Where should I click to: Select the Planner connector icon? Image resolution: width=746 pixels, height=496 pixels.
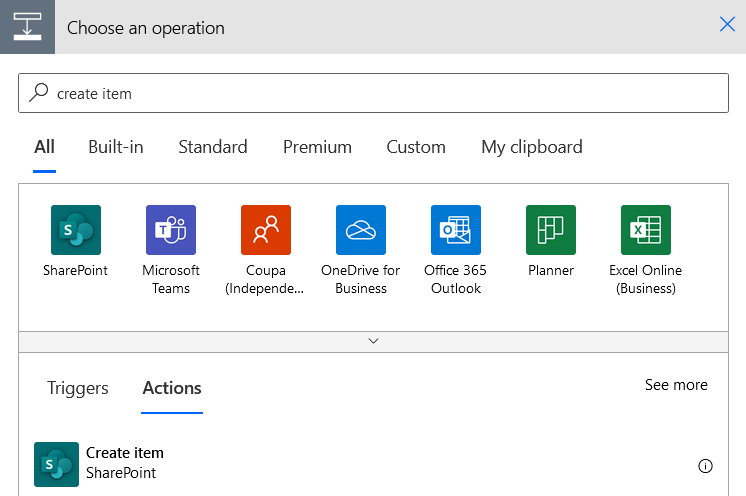coord(551,230)
